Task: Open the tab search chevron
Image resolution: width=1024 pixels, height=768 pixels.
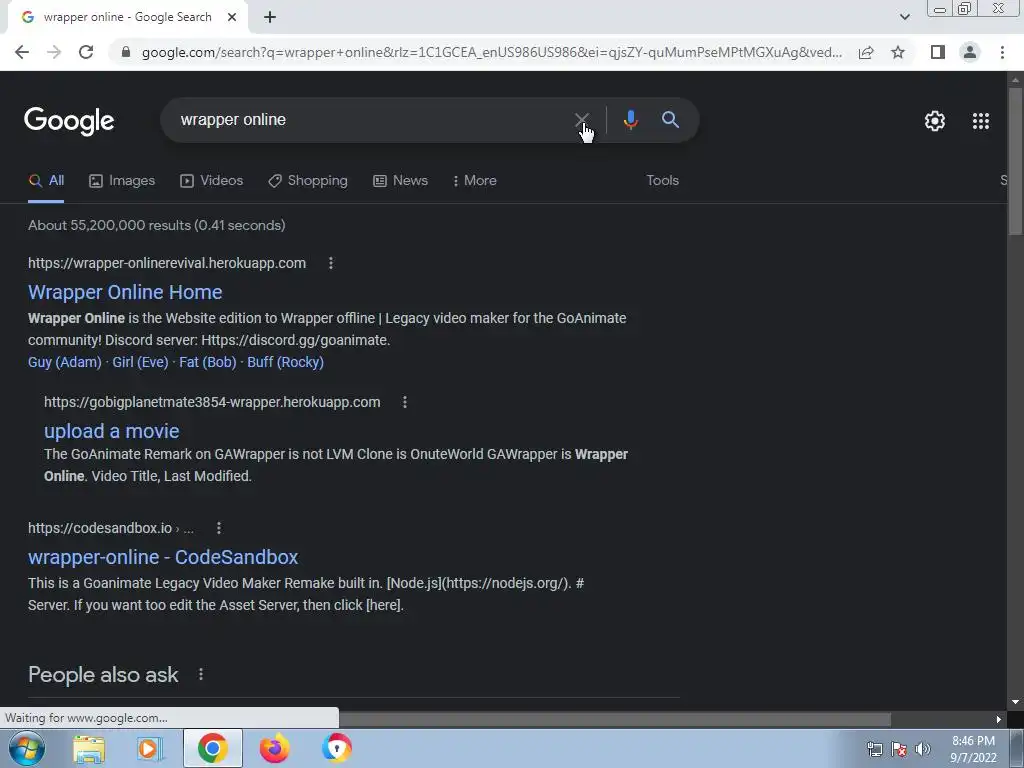Action: tap(904, 17)
